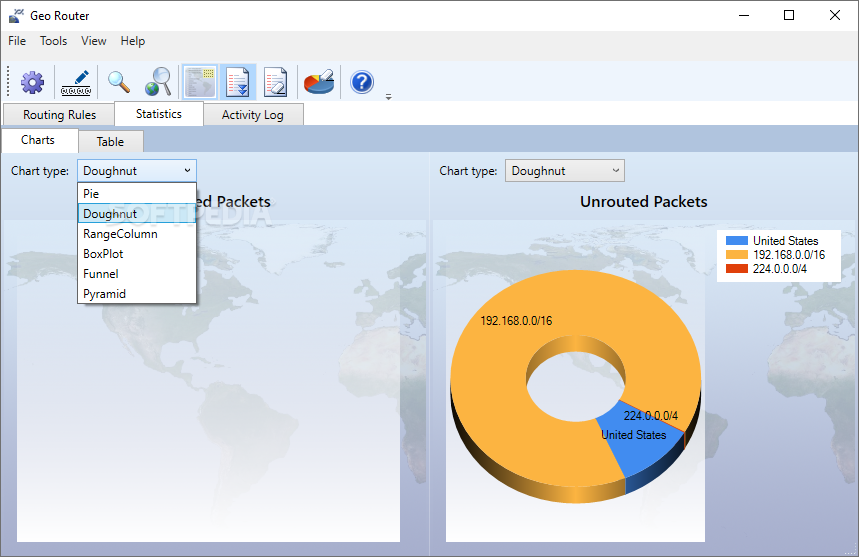The image size is (859, 557).
Task: Maximize the Geo Router window
Action: (789, 15)
